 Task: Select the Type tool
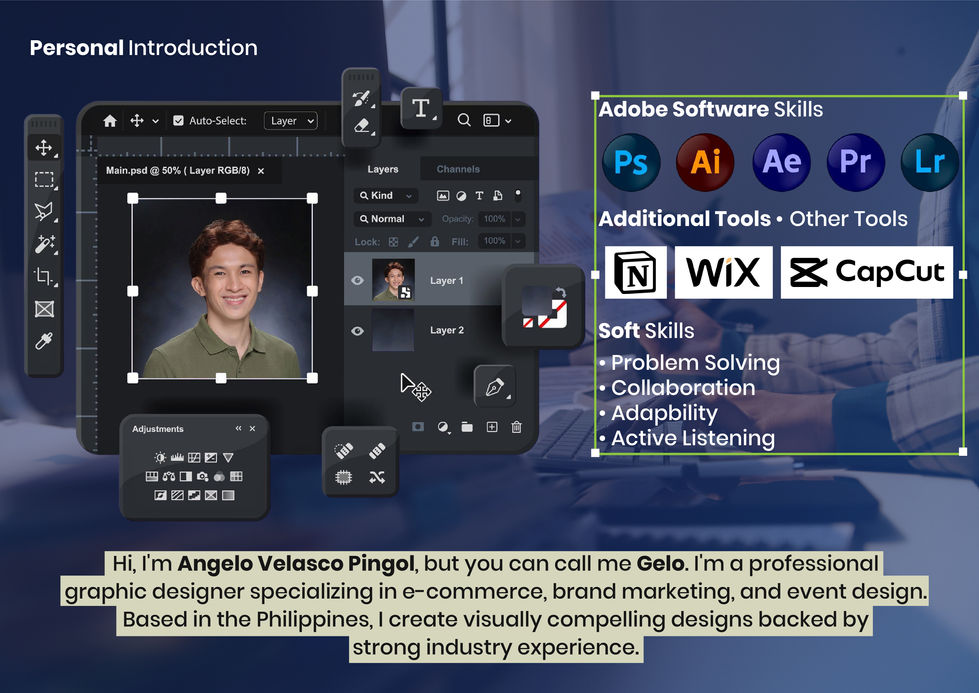tap(421, 108)
